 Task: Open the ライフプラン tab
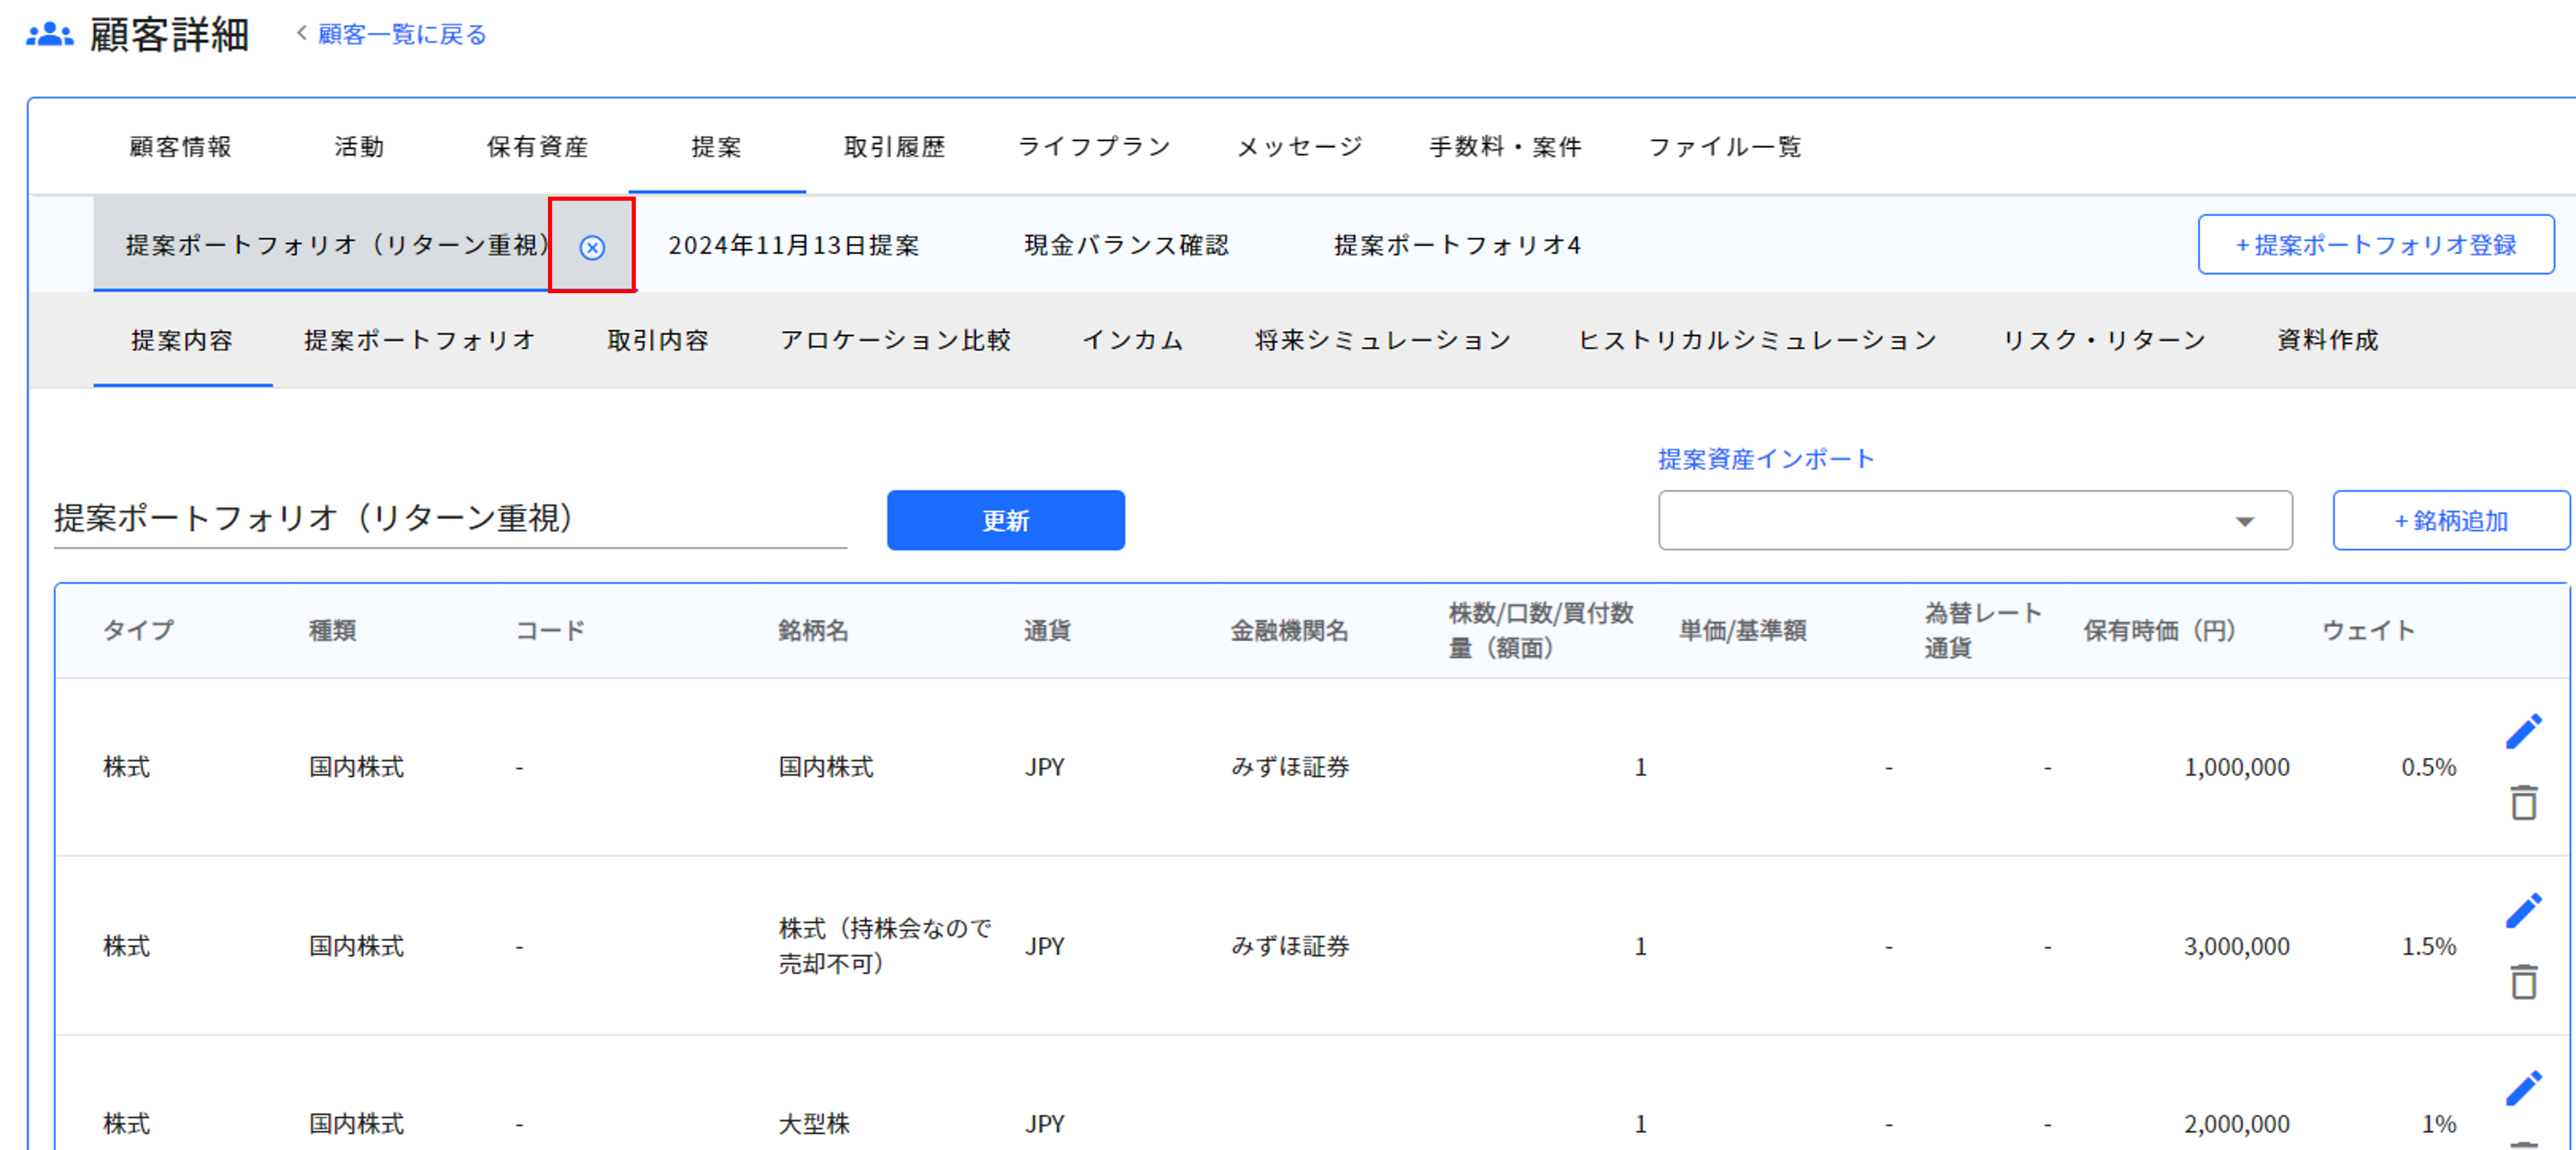pos(1094,147)
